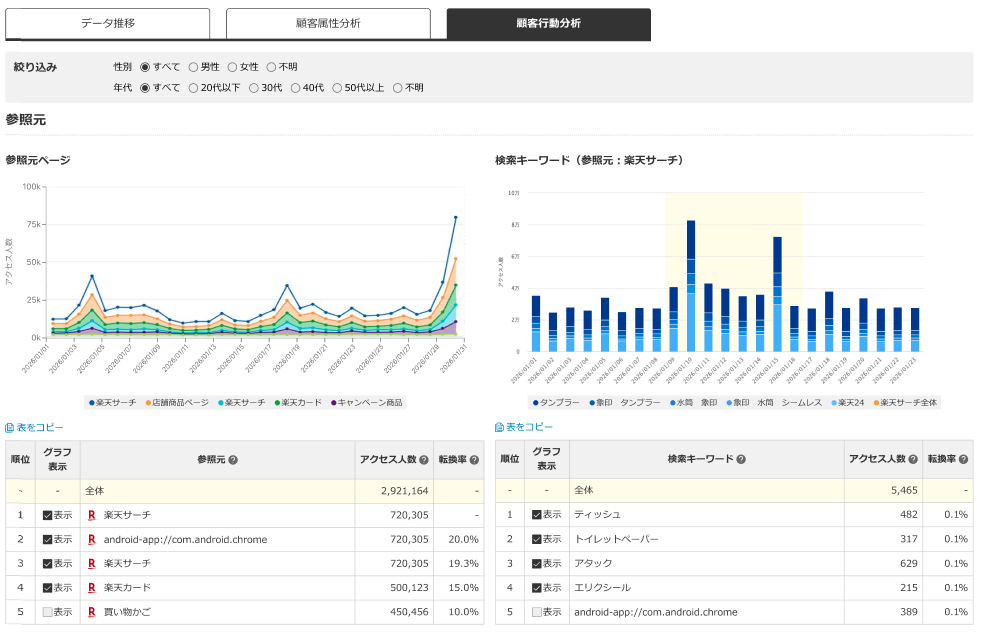988x636 pixels.
Task: Copy the 検索キーワード table via 表をコピー link
Action: pos(529,427)
